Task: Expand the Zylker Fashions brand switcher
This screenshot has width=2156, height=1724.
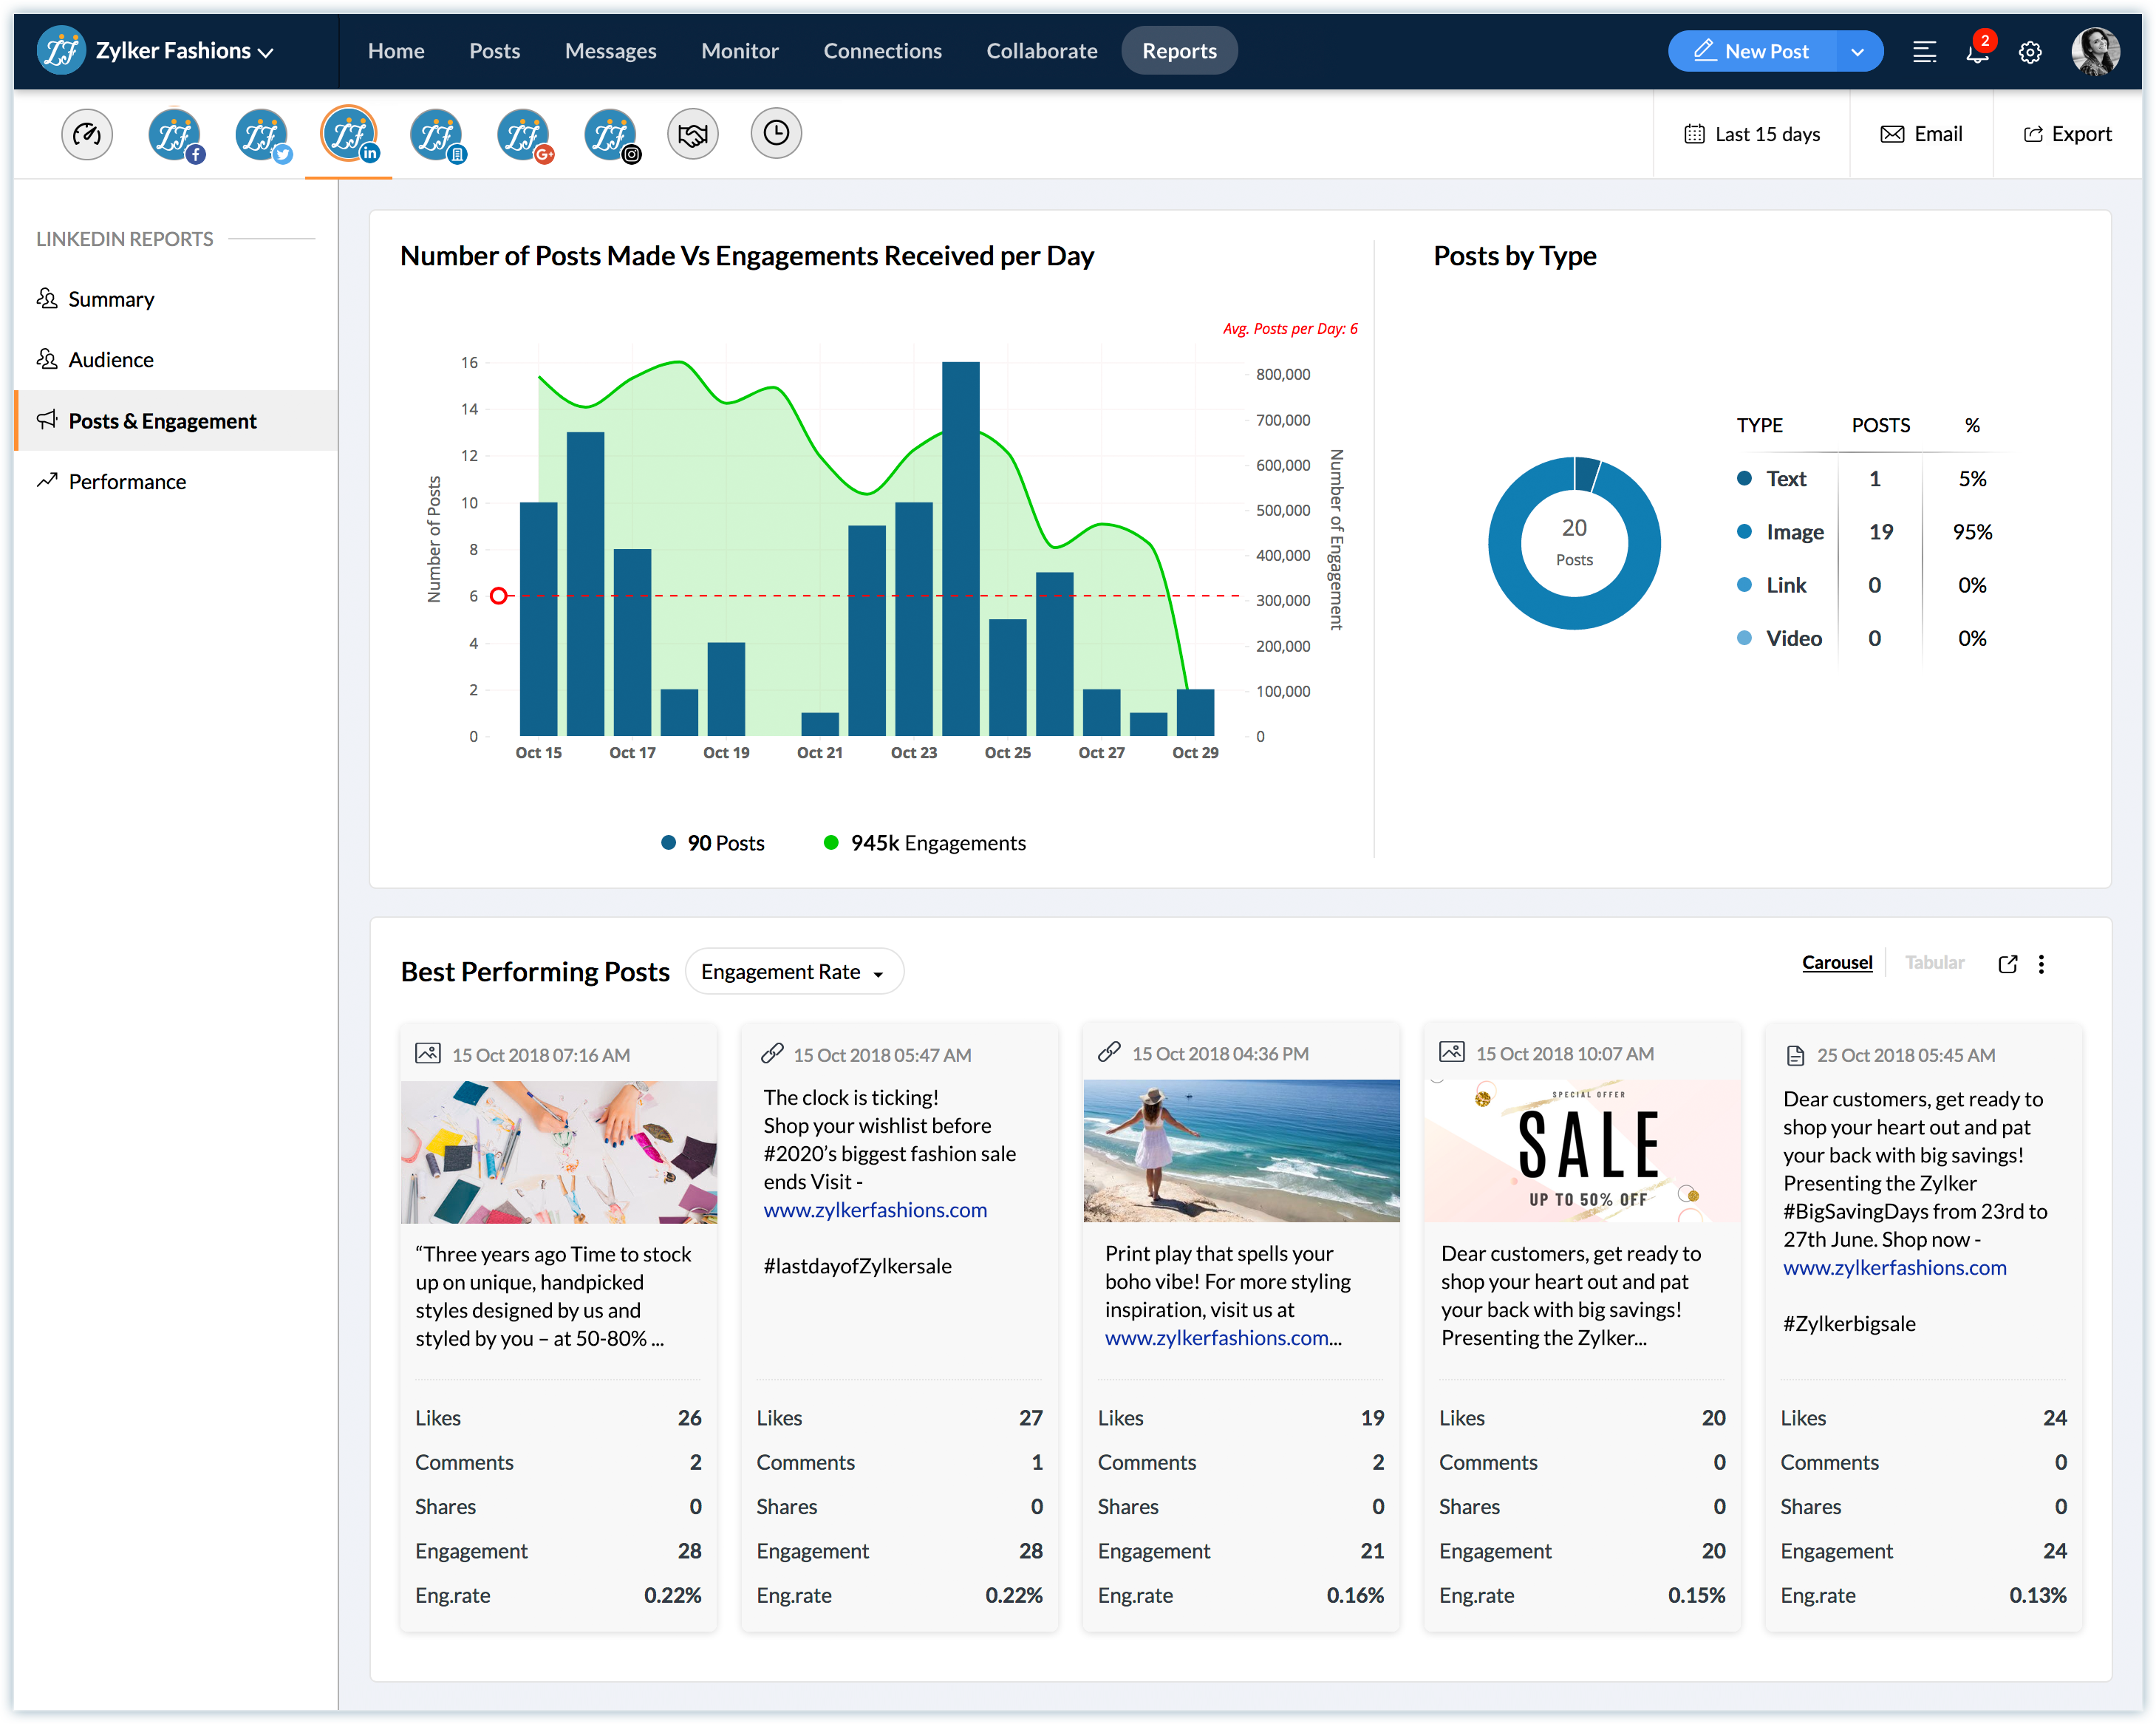Action: [x=184, y=52]
